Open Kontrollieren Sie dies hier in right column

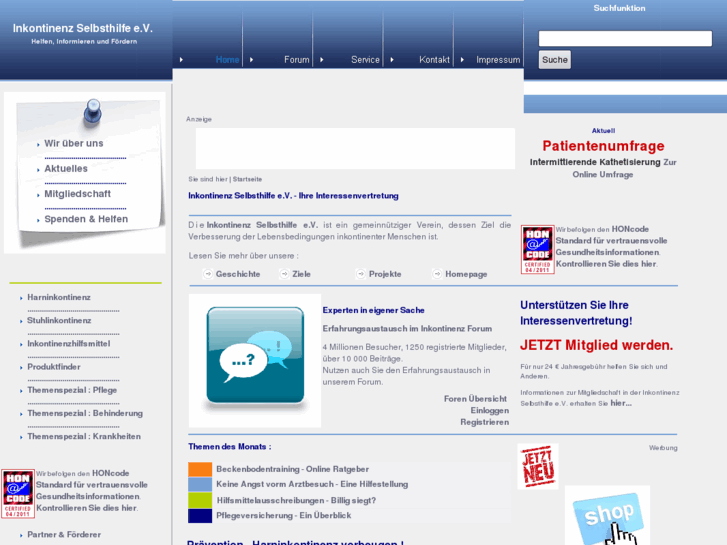tap(606, 264)
